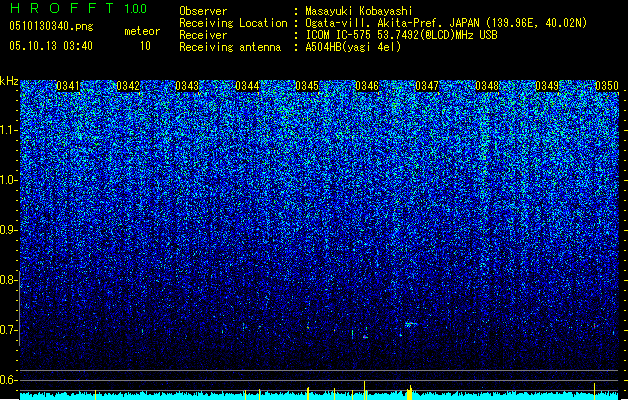Click the observer name Masayuki Kobayashi

[359, 11]
